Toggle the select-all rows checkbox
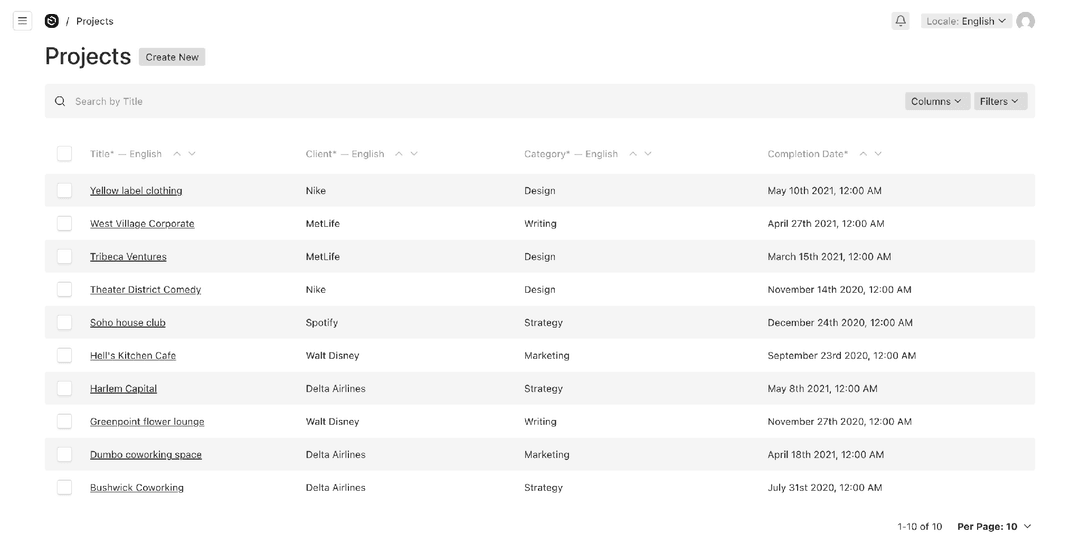Image resolution: width=1080 pixels, height=547 pixels. tap(64, 154)
